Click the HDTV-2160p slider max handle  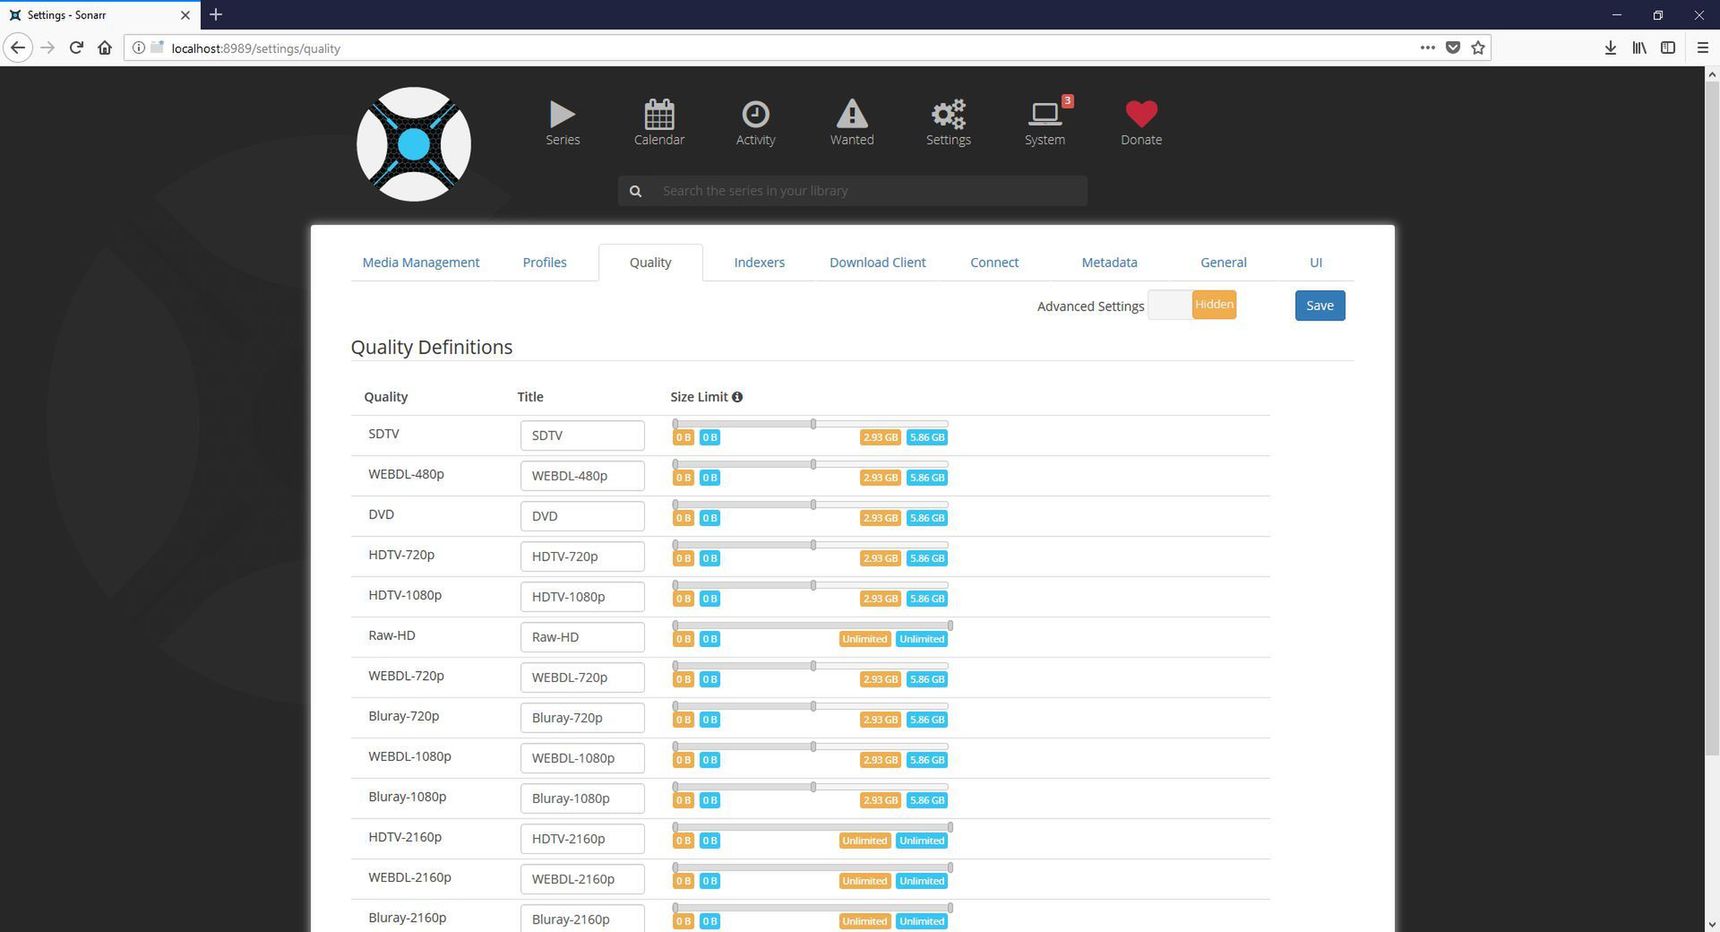[950, 827]
